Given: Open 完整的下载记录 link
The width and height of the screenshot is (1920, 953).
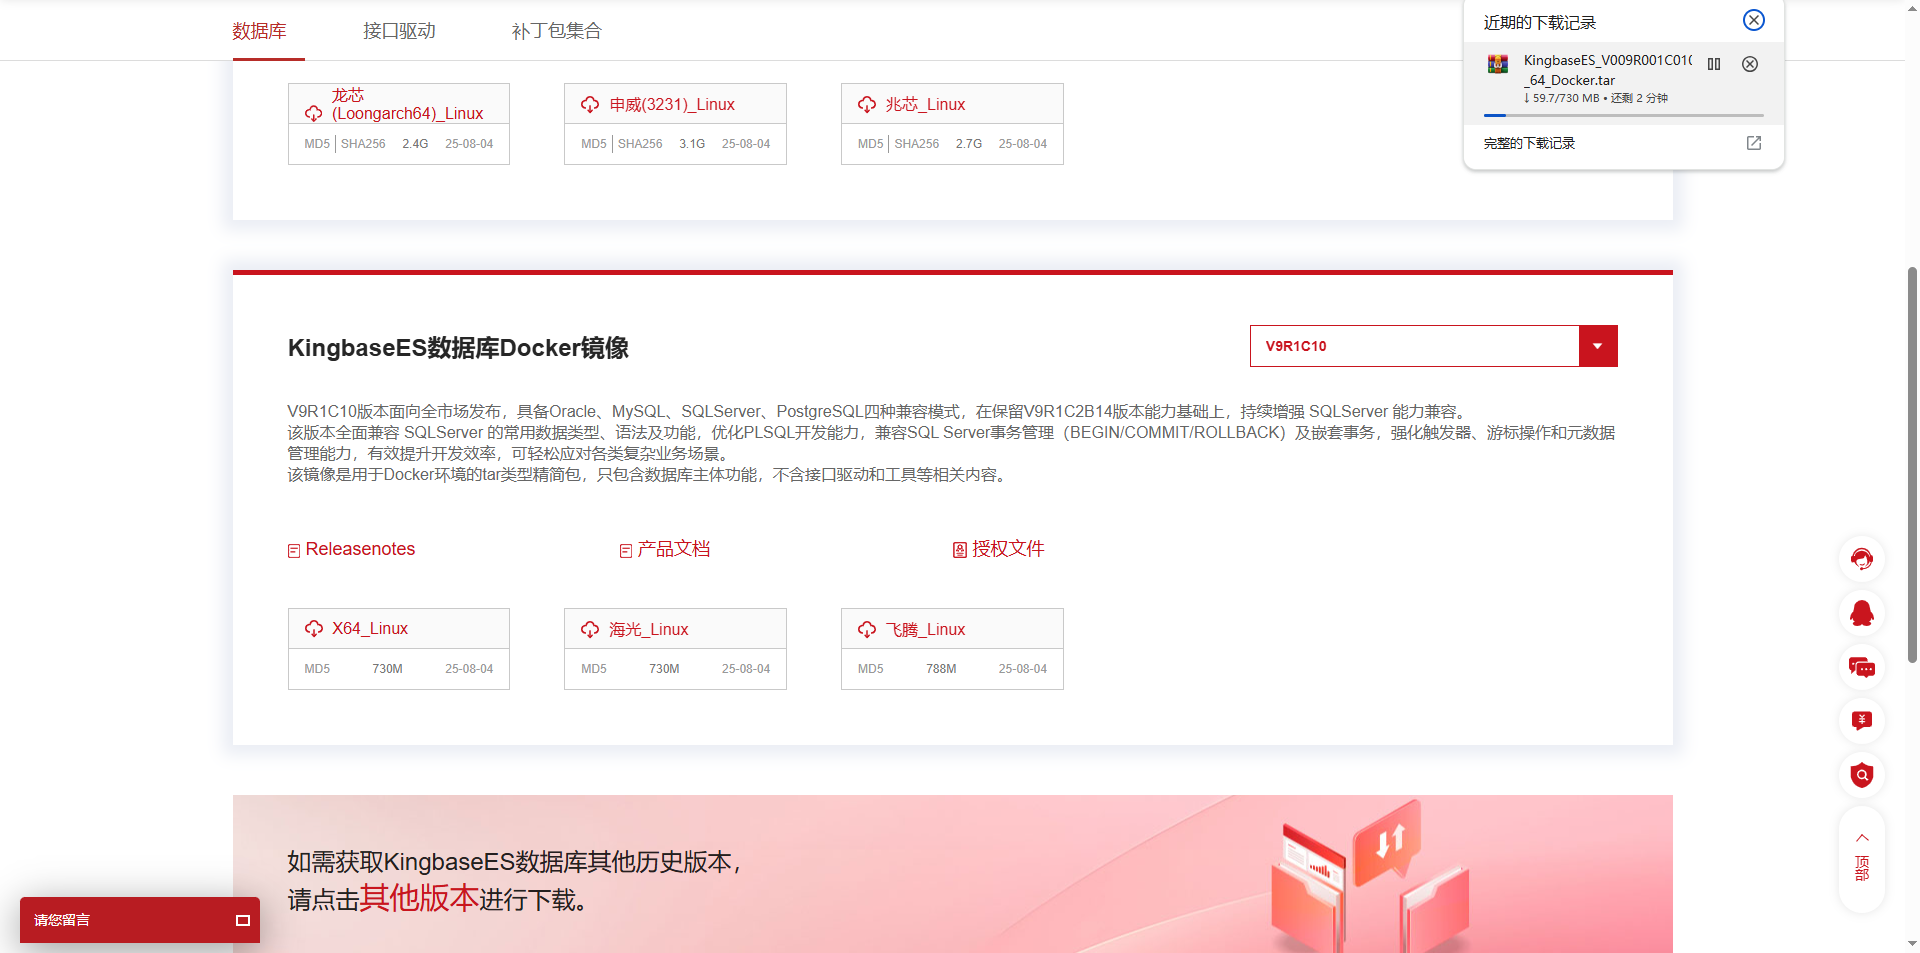Looking at the screenshot, I should [1529, 143].
